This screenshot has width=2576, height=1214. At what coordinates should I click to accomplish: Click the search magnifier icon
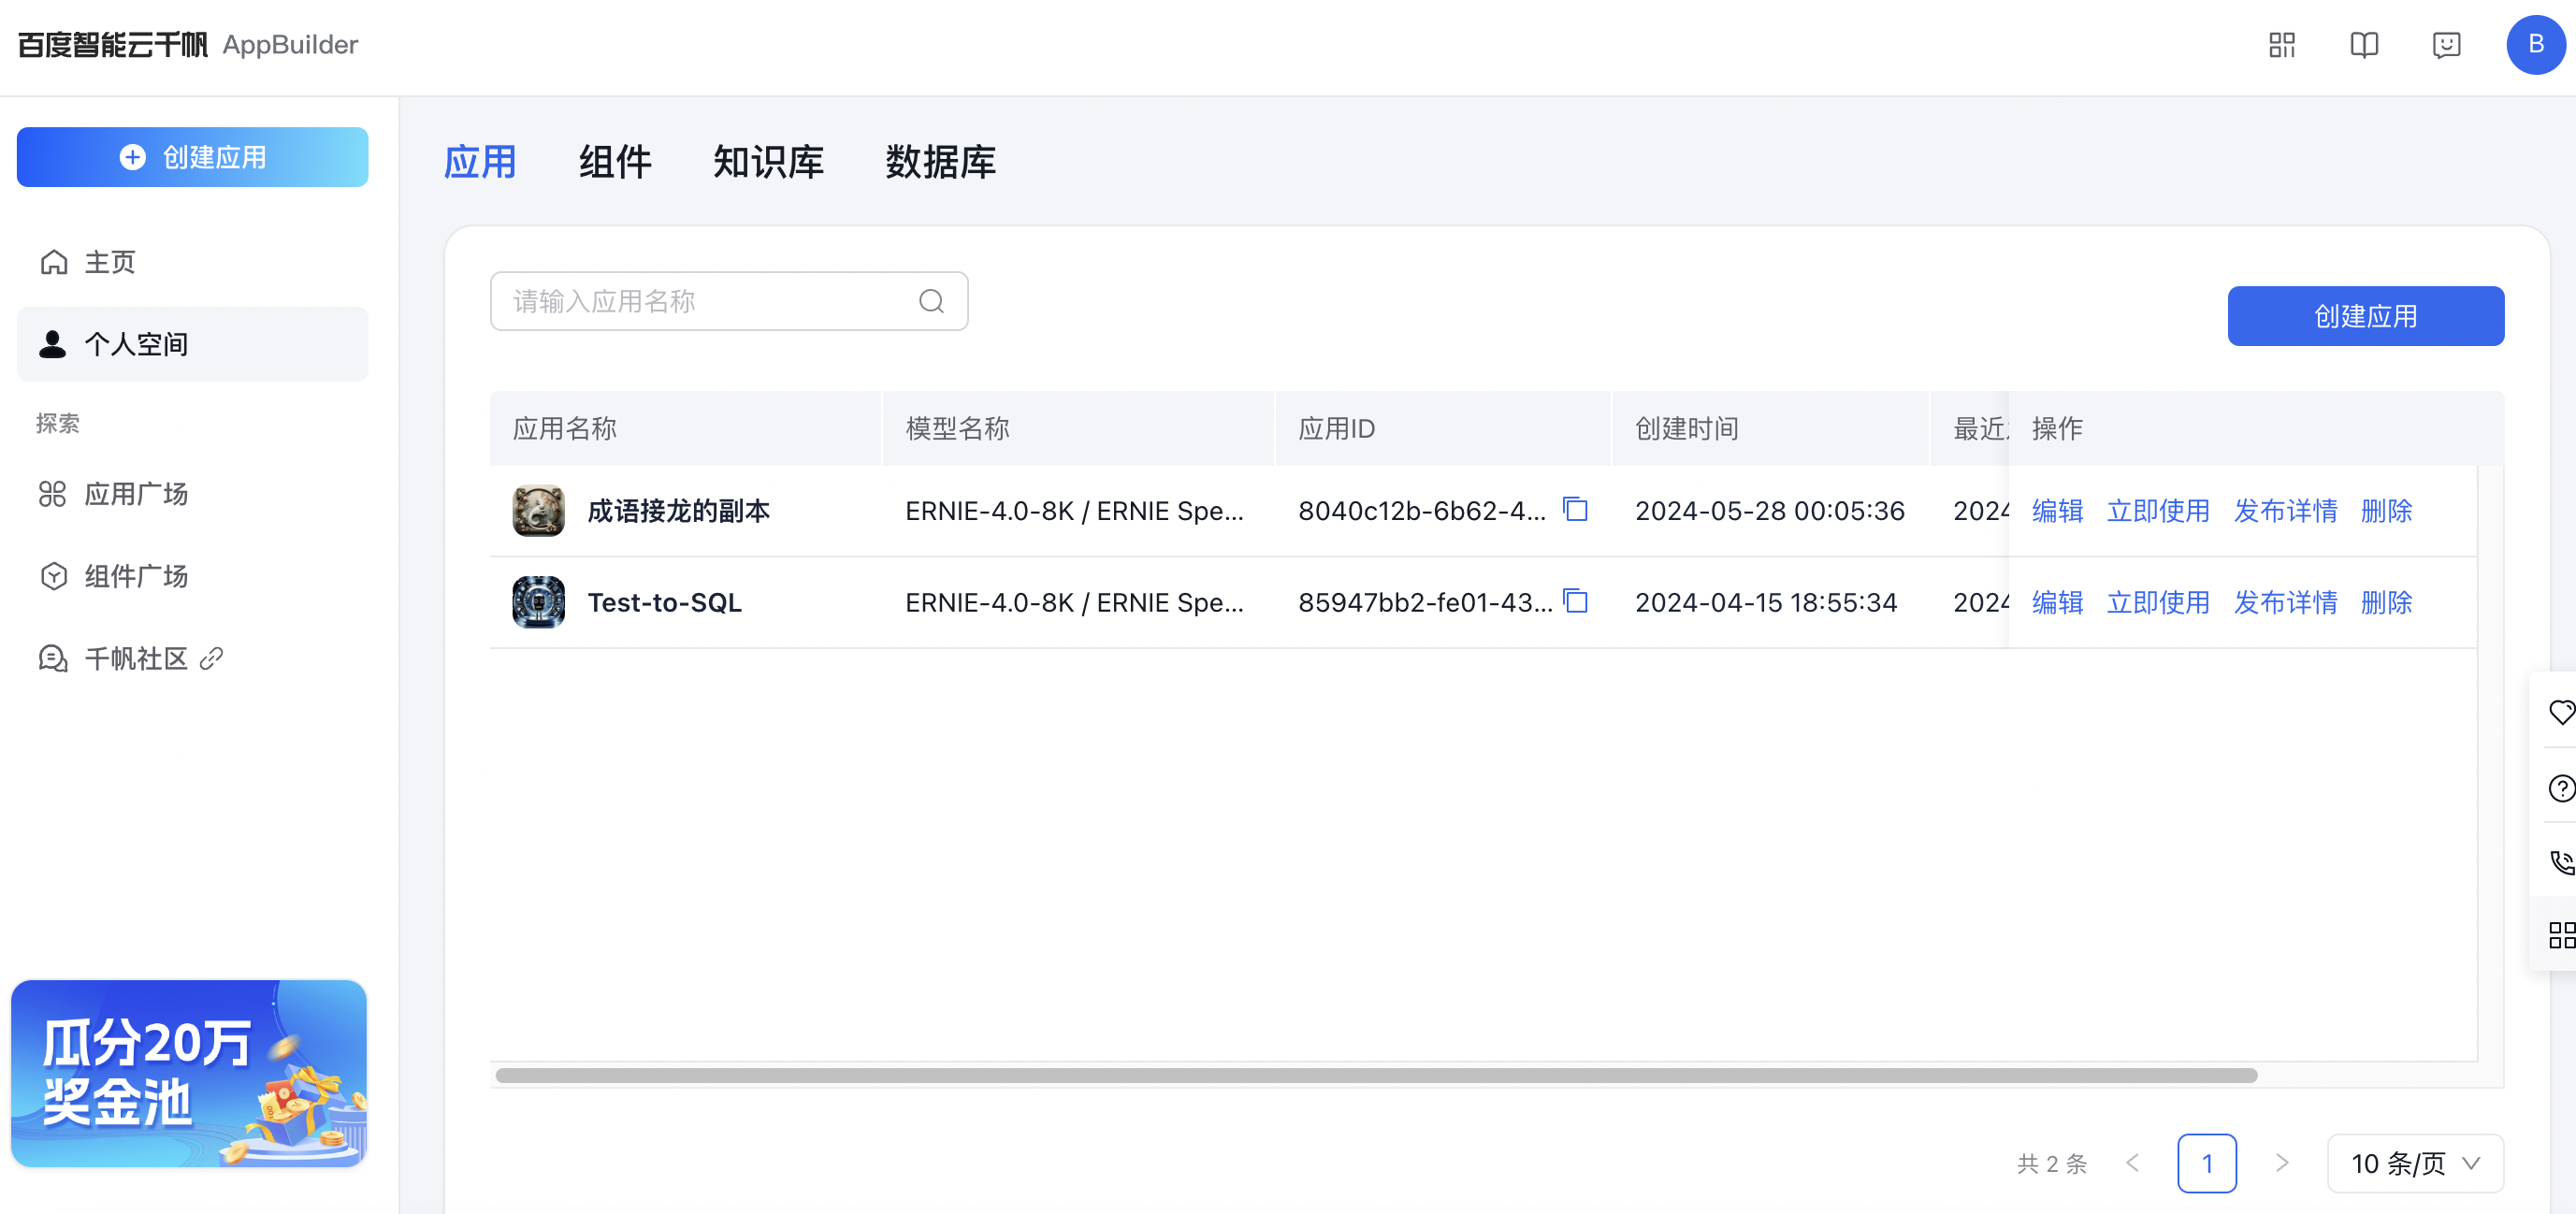click(931, 301)
